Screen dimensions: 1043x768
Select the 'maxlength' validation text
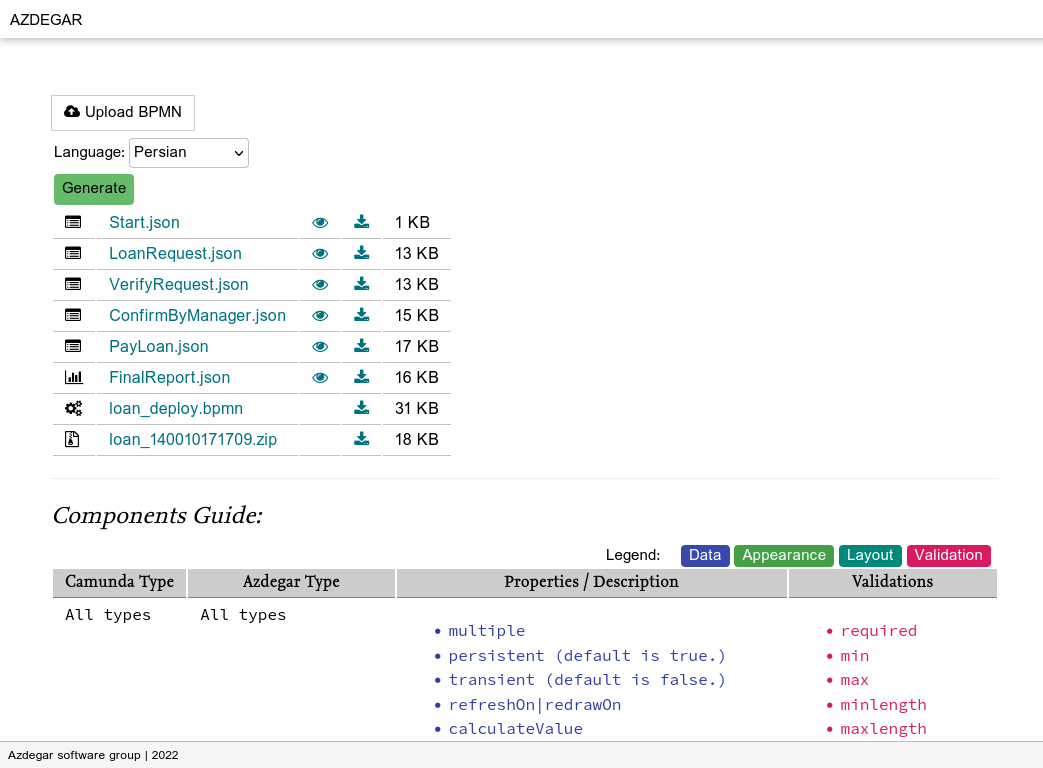coord(883,729)
